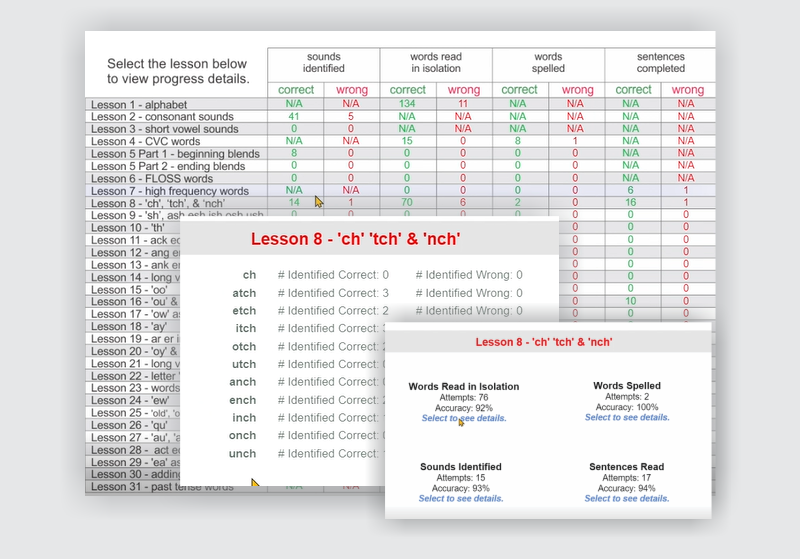Viewport: 800px width, 559px height.
Task: Click the 'sounds identified' column header
Action: click(x=323, y=63)
